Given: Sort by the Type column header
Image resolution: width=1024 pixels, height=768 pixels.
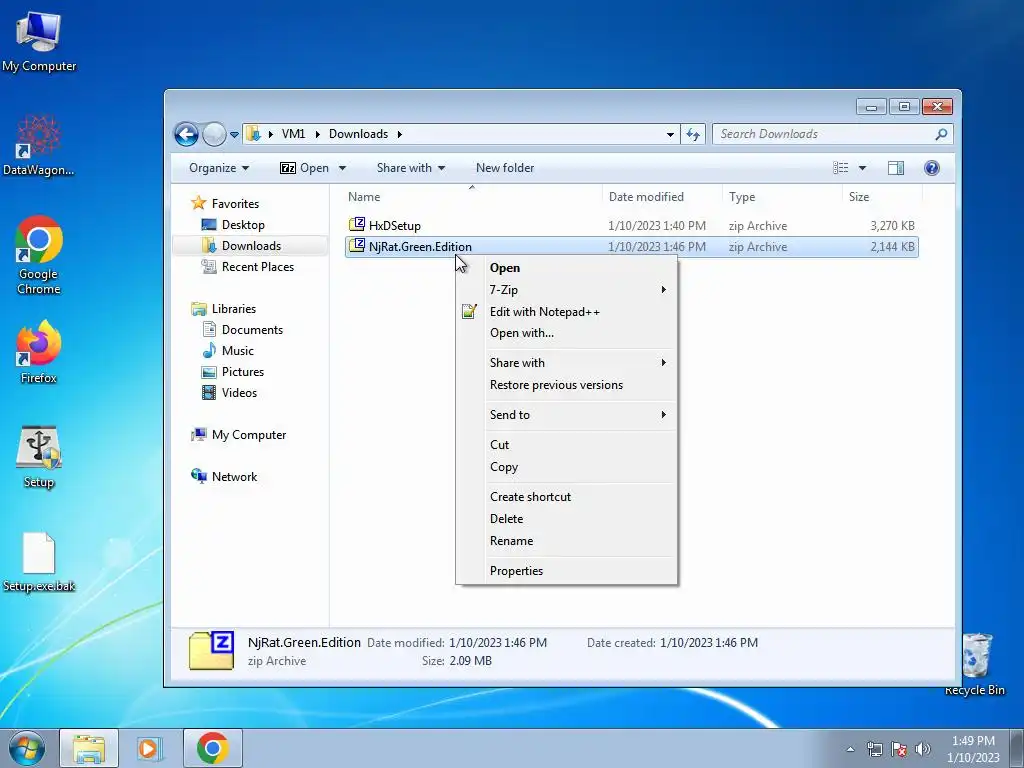Looking at the screenshot, I should click(x=782, y=197).
